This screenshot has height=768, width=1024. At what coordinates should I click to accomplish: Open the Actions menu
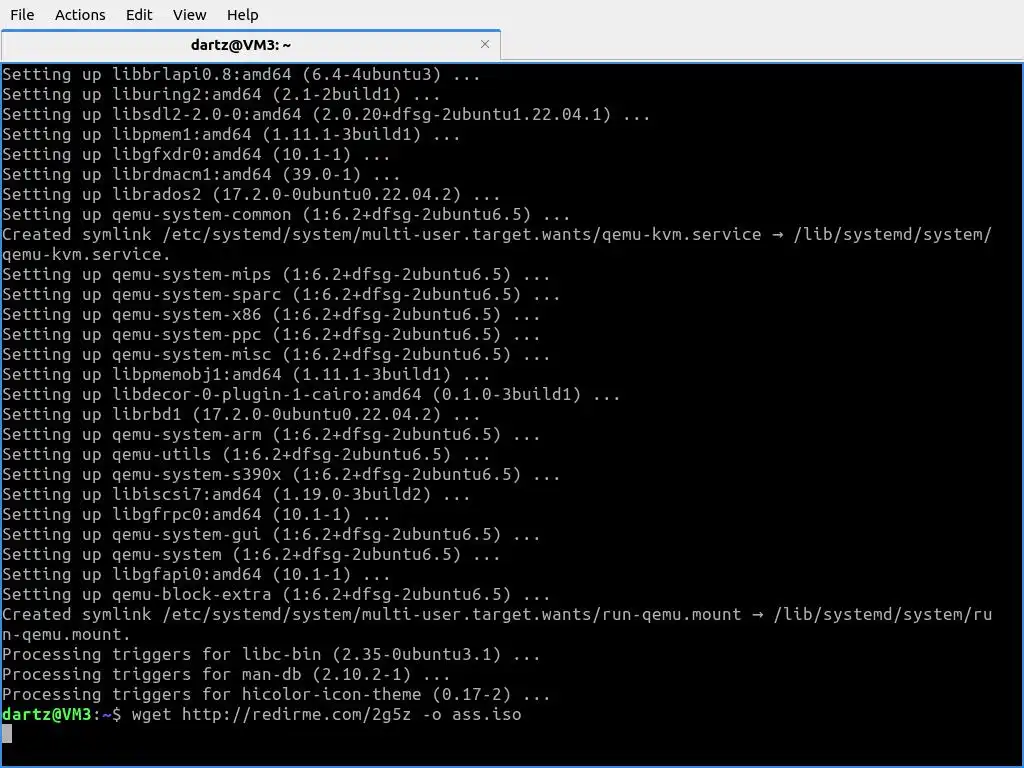80,14
